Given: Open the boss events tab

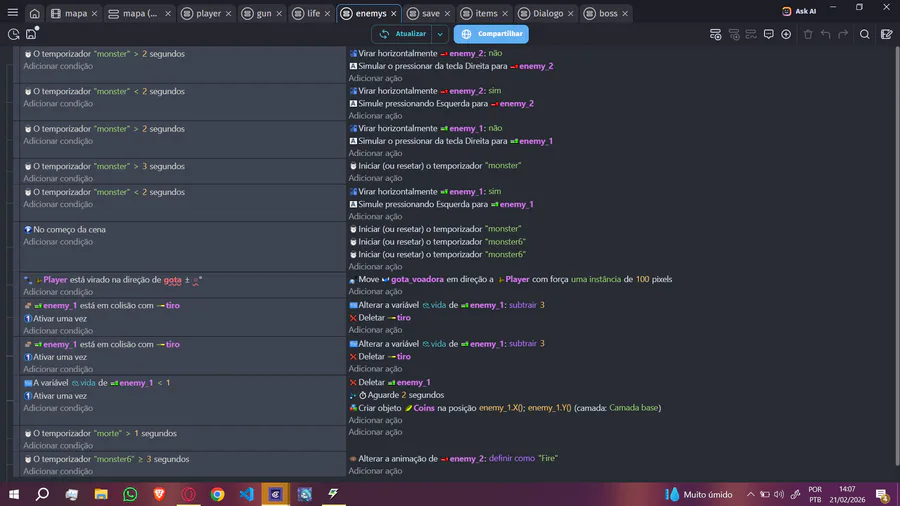Looking at the screenshot, I should coord(607,13).
